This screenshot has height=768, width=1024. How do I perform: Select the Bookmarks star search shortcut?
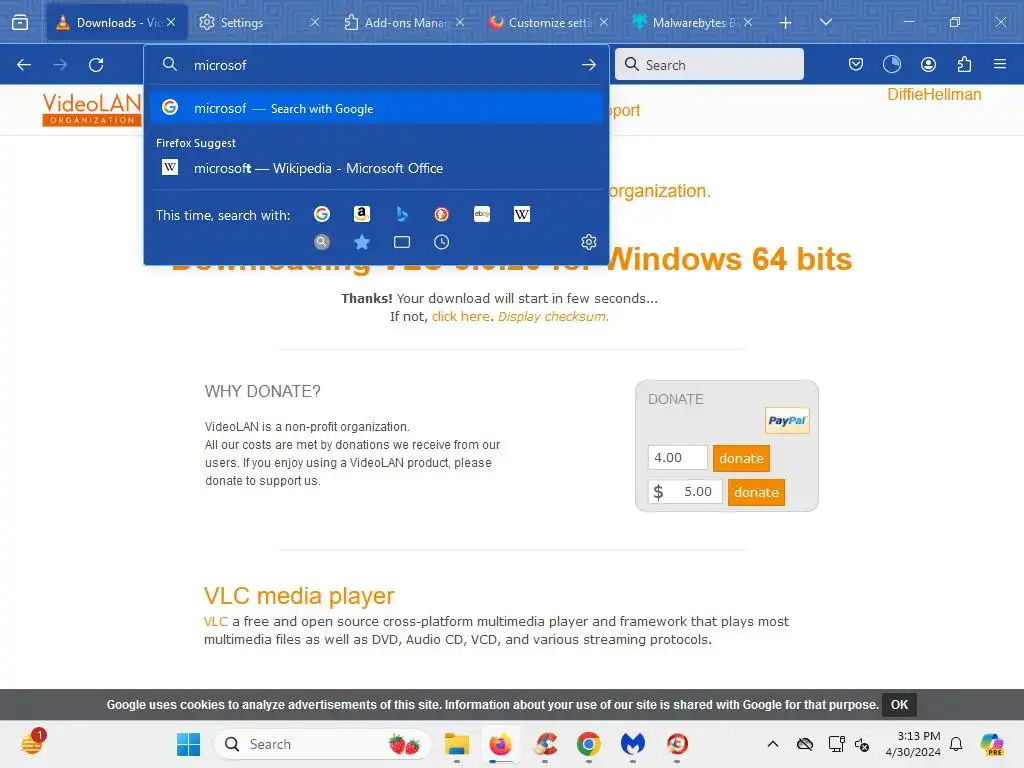tap(362, 242)
